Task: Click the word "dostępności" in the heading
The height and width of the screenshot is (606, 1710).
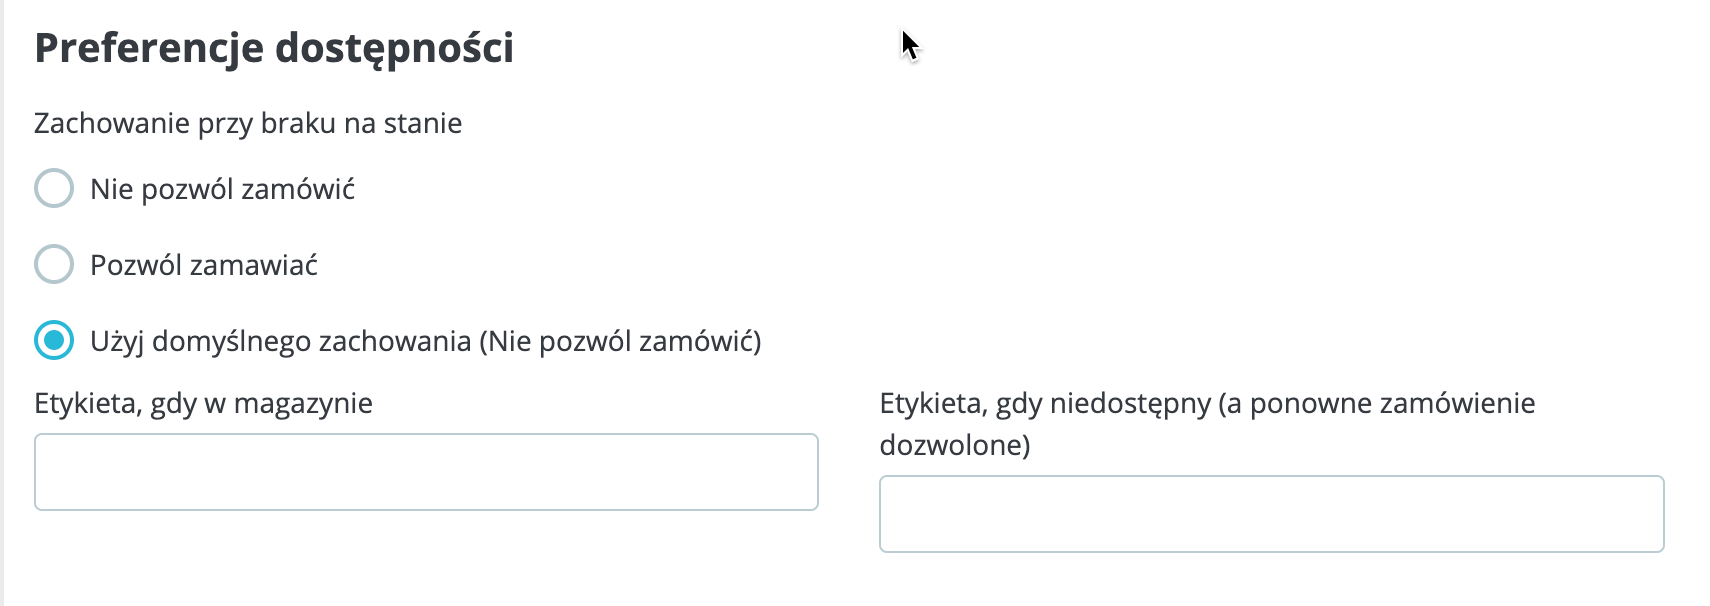Action: 394,48
